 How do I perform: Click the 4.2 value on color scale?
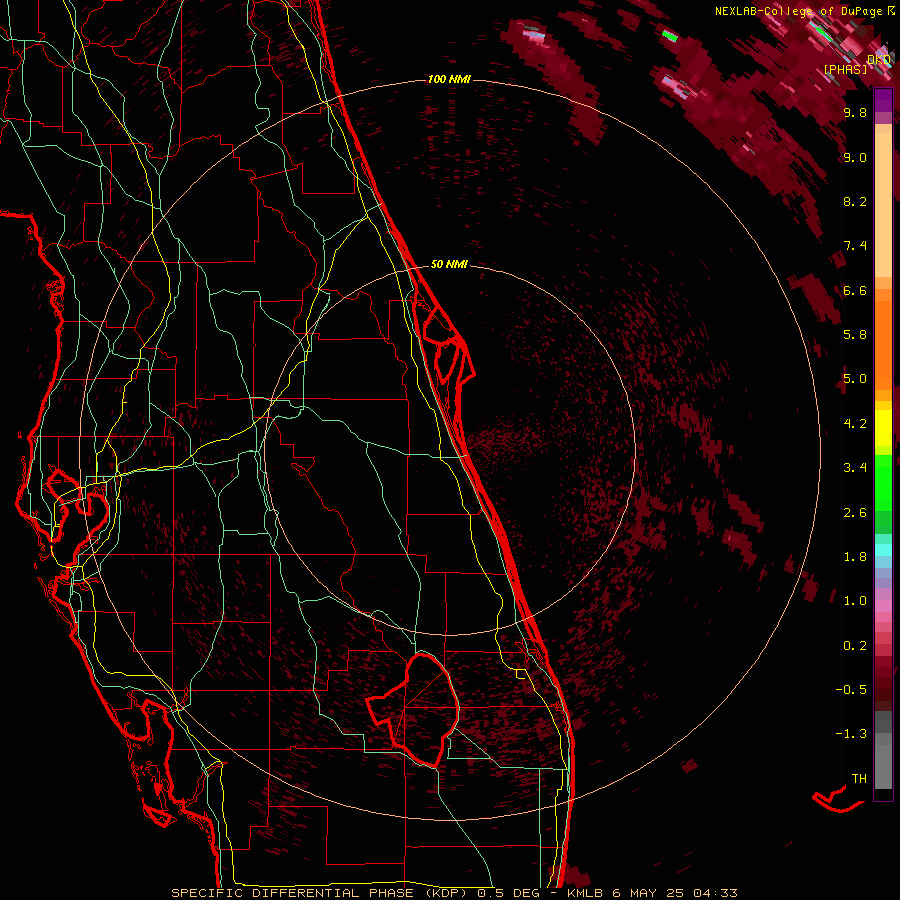855,424
